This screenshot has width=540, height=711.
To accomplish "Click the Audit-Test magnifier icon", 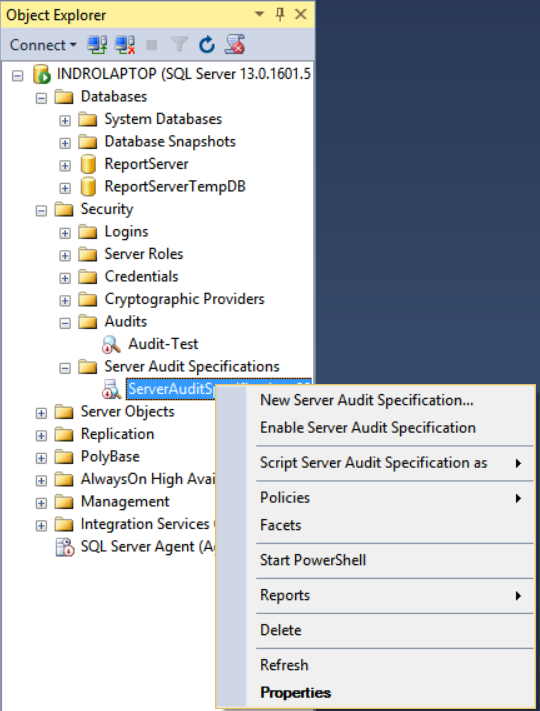I will click(x=111, y=344).
